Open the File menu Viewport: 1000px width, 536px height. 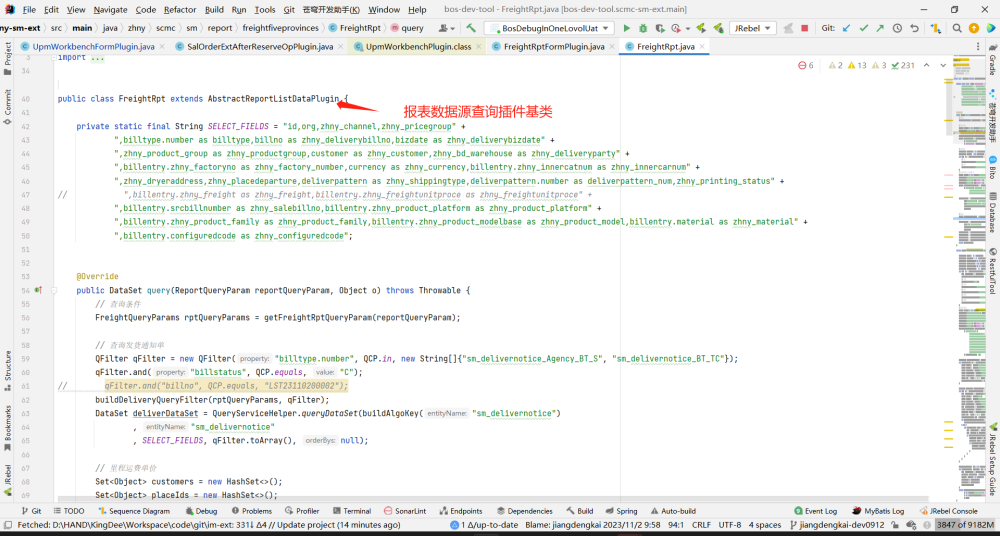29,10
